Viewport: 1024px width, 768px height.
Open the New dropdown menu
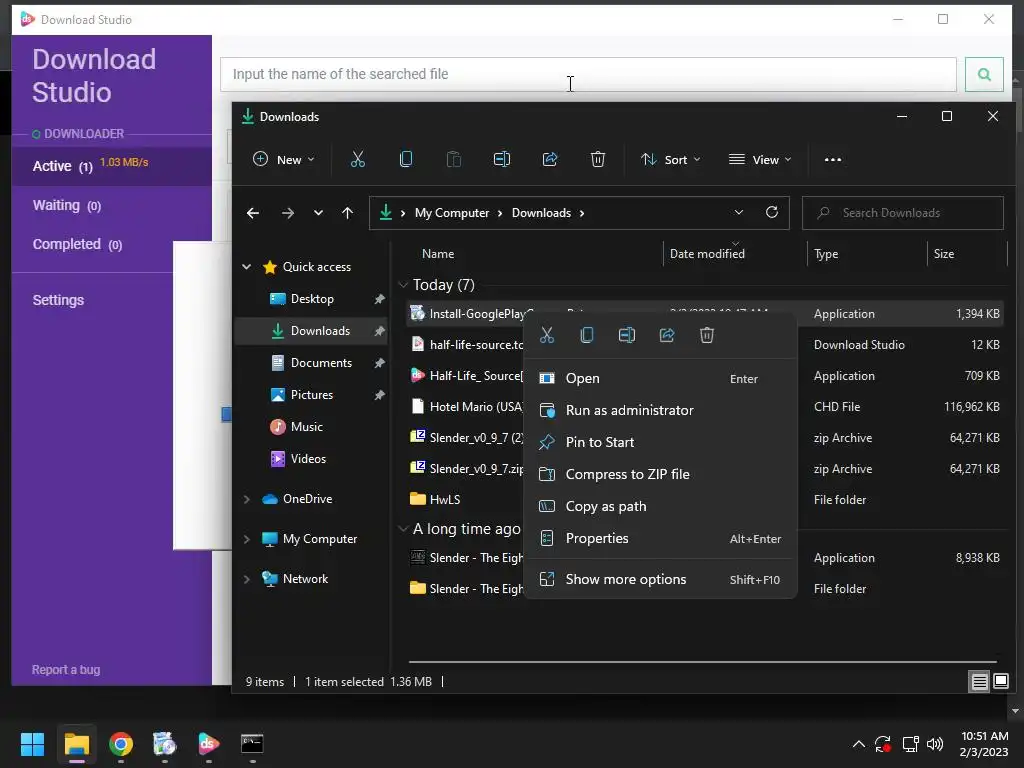click(284, 159)
